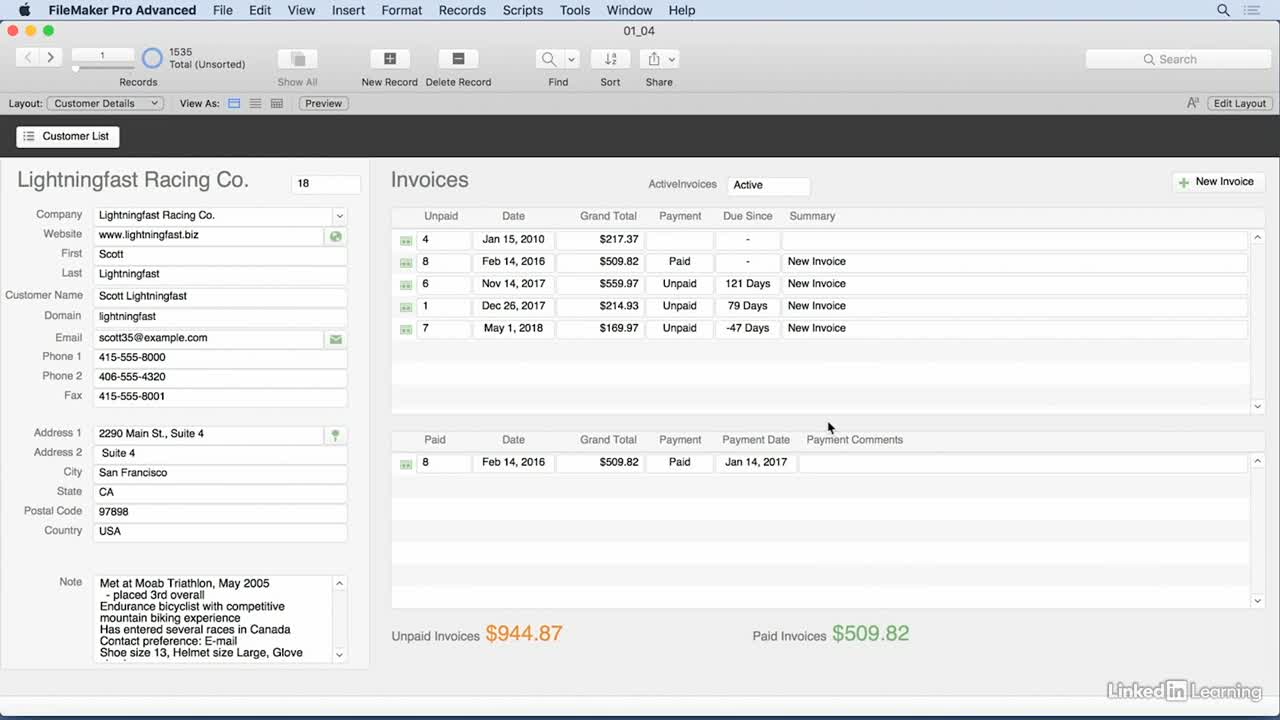The width and height of the screenshot is (1280, 720).
Task: Open Spotlight search in the menu bar
Action: point(1223,10)
